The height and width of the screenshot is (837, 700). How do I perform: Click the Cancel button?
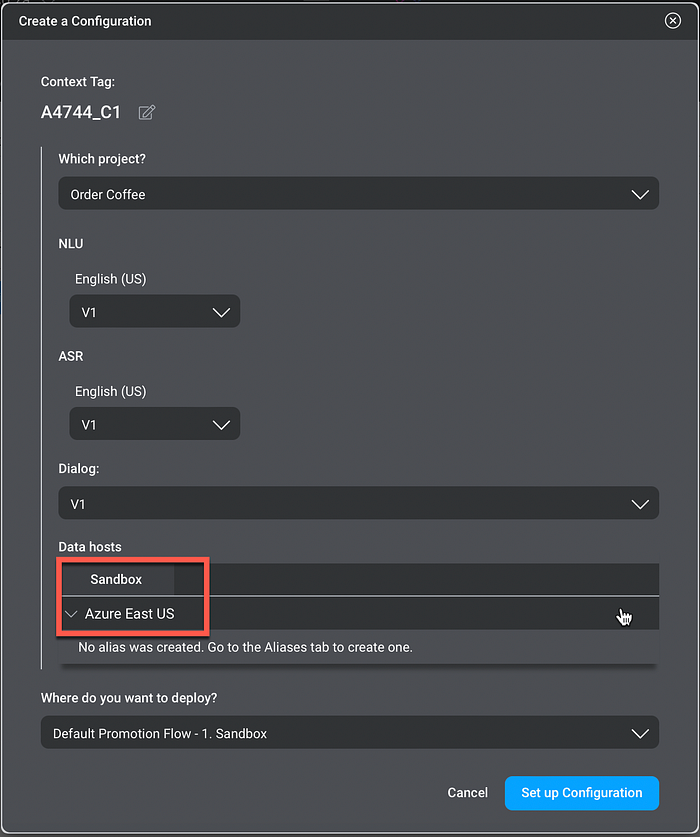pos(468,793)
